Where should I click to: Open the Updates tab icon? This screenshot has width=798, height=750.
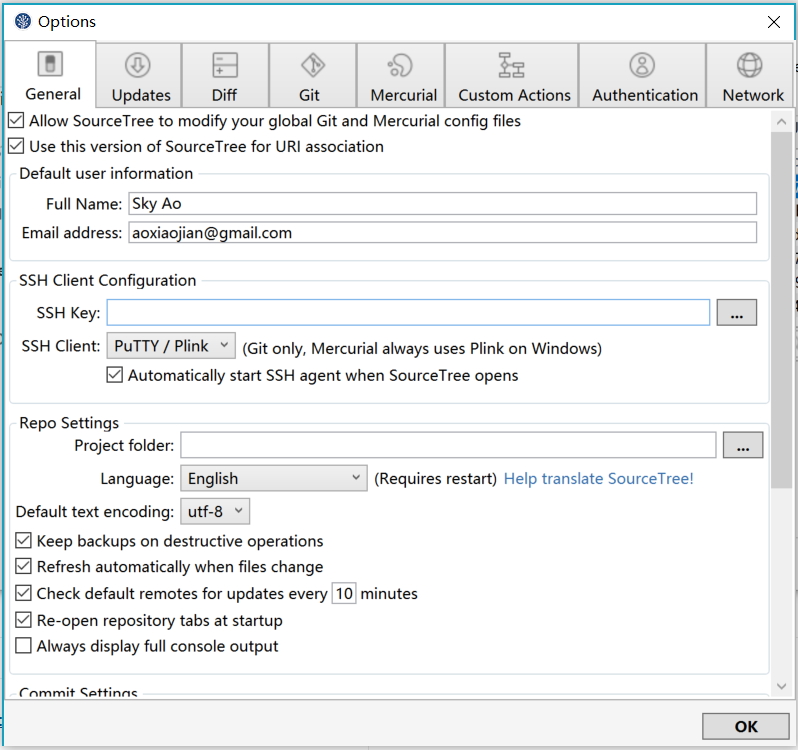[140, 65]
